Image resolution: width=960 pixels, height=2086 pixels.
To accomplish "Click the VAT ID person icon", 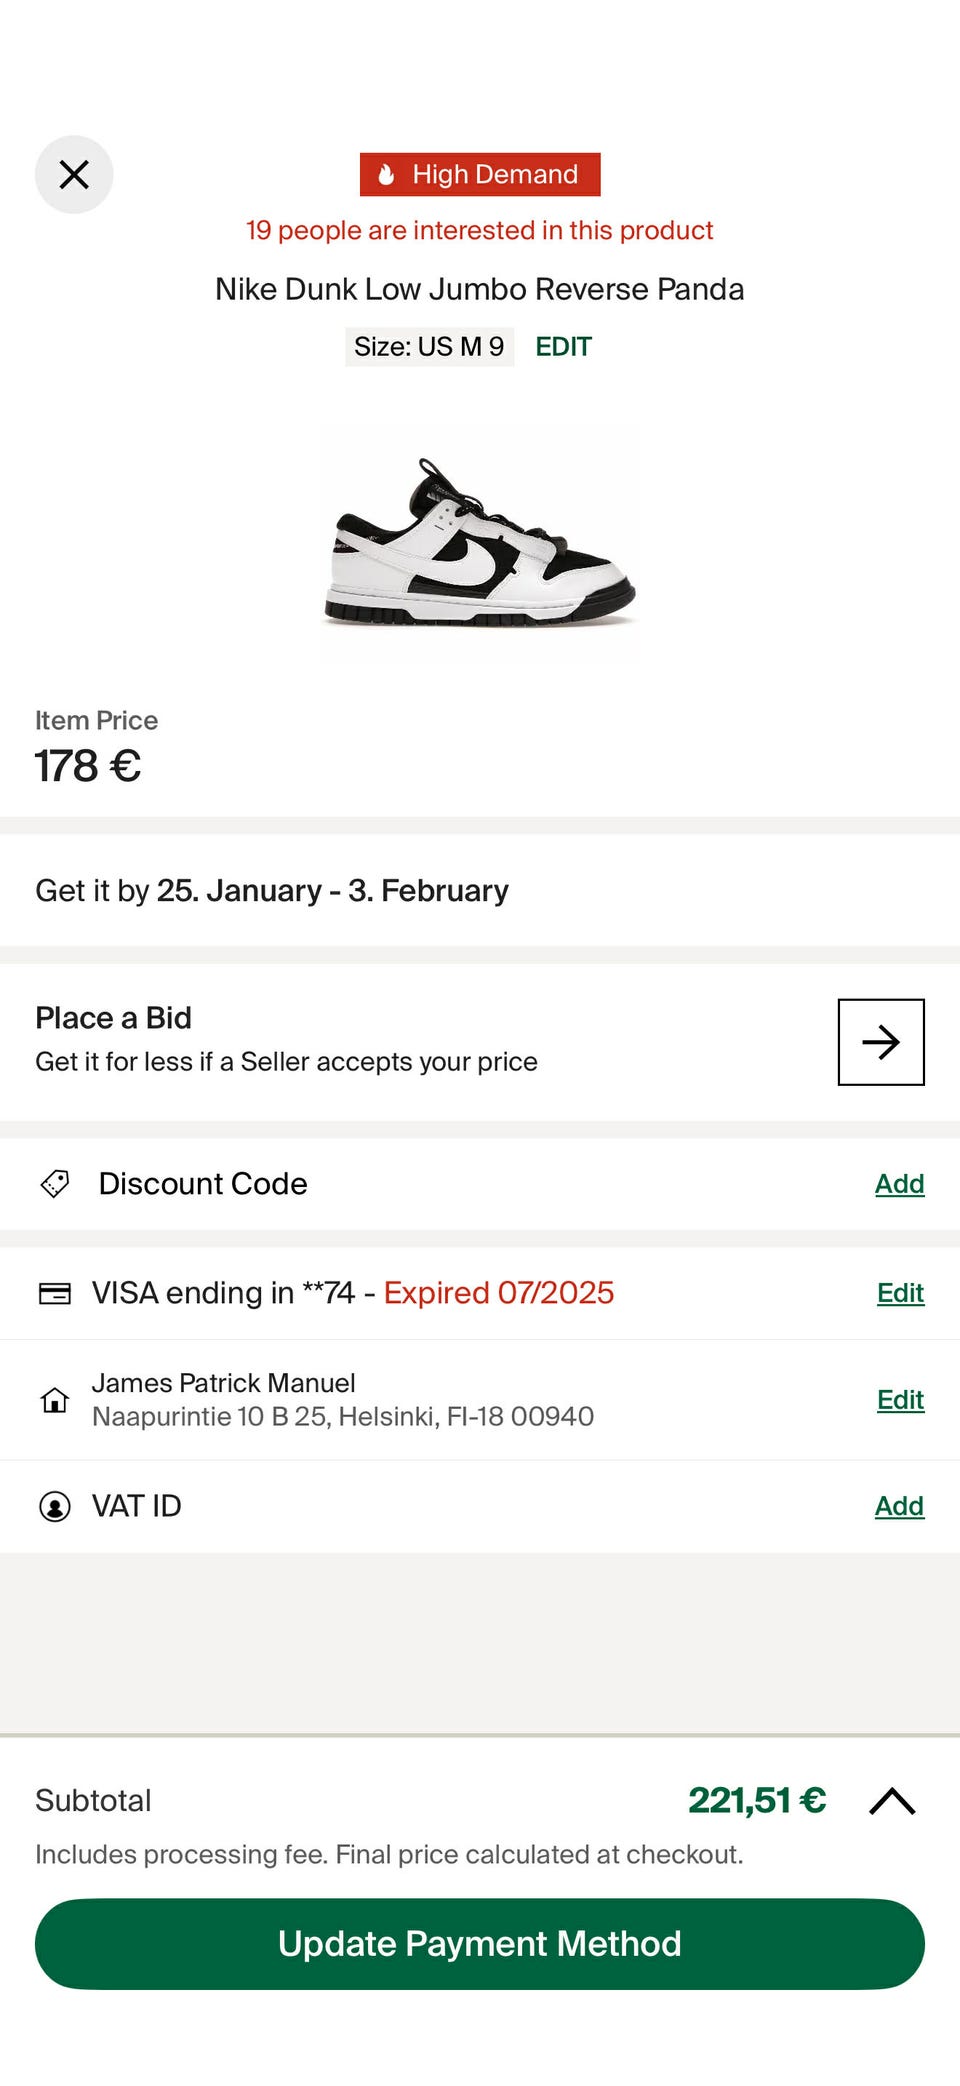I will 55,1507.
